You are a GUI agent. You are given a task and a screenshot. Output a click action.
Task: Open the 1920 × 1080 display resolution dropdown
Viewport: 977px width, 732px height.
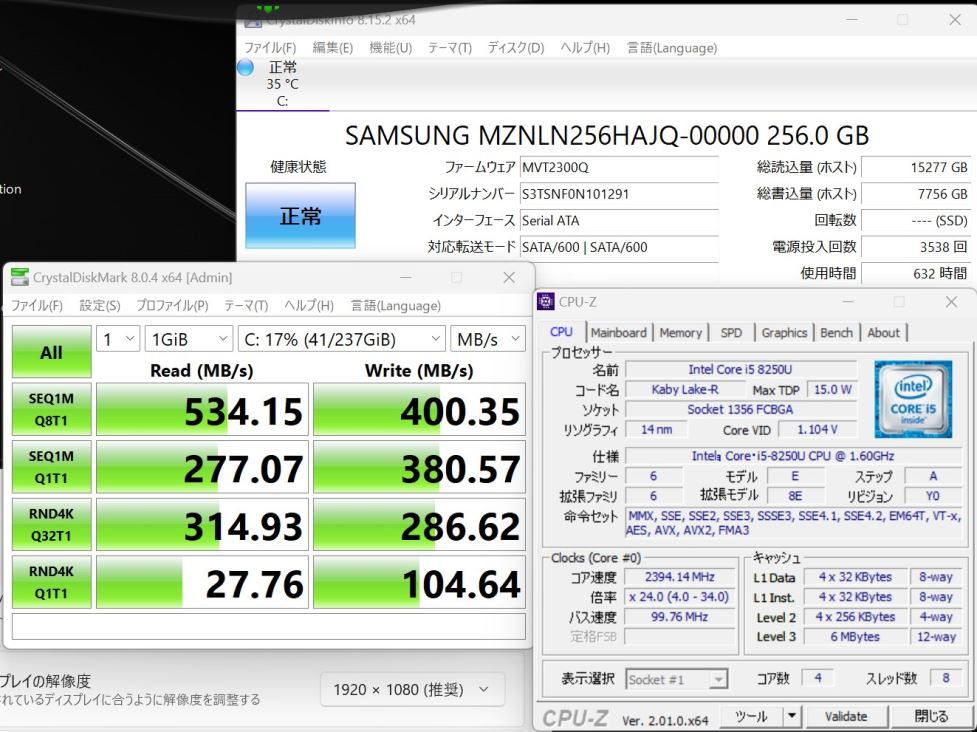[x=412, y=690]
